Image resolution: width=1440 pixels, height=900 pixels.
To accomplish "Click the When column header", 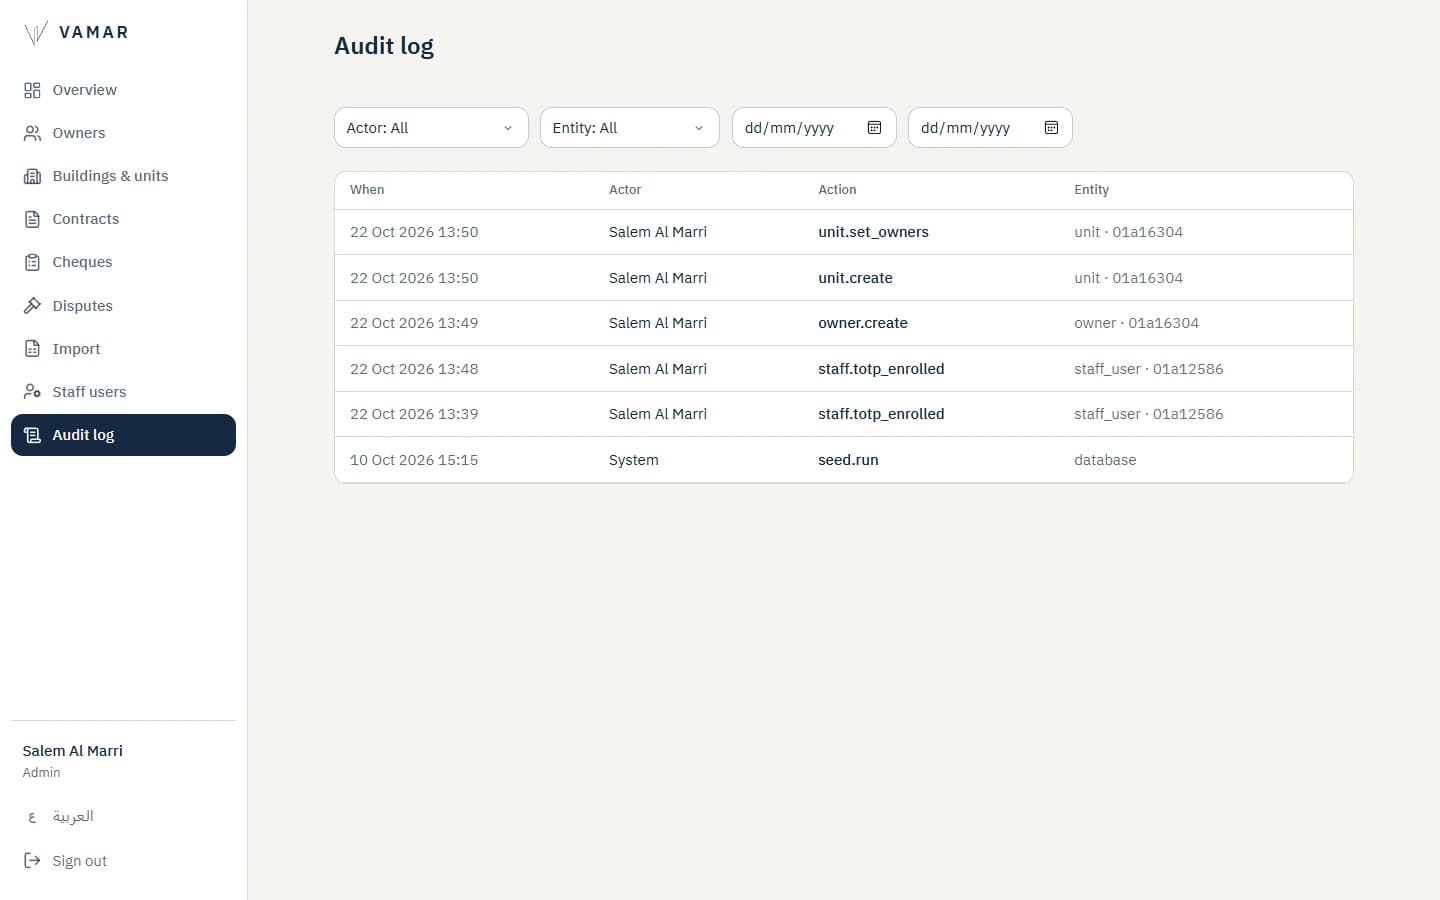I will [367, 190].
